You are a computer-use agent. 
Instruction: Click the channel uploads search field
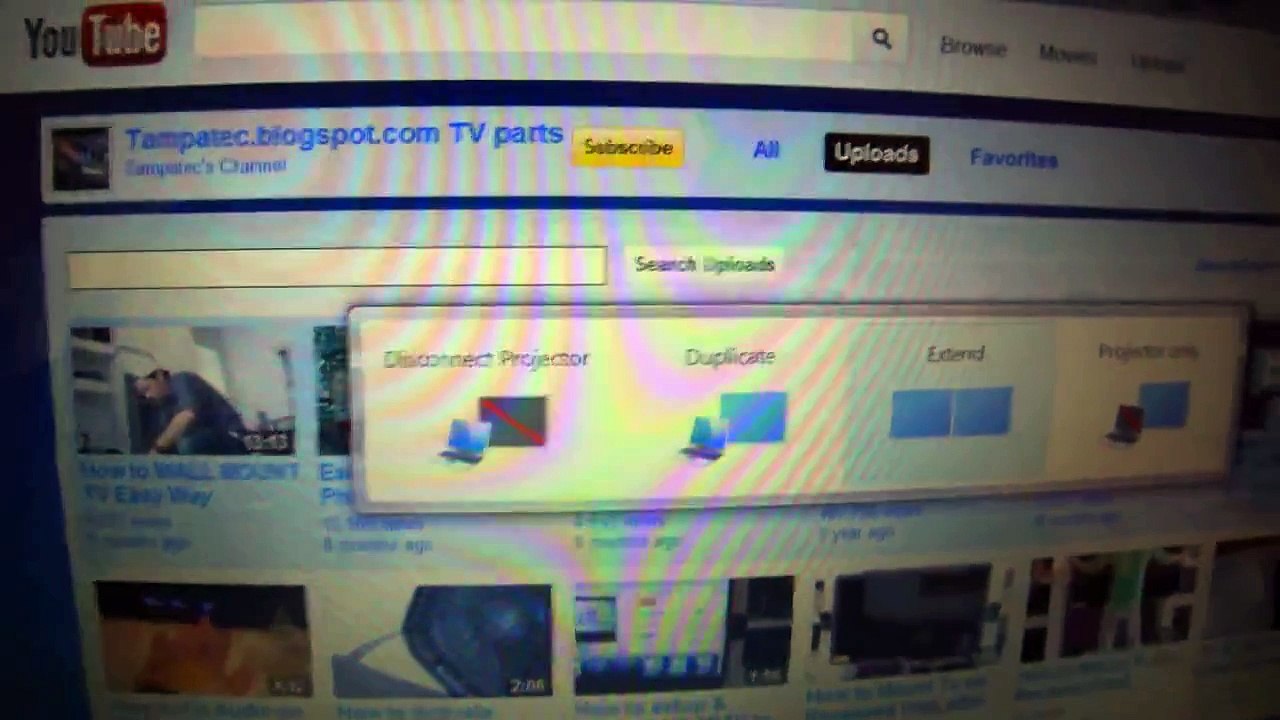337,267
